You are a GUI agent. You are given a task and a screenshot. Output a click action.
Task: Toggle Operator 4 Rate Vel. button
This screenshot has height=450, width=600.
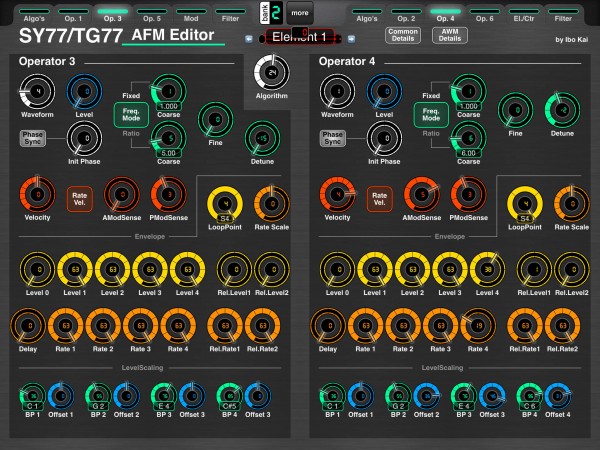(379, 199)
